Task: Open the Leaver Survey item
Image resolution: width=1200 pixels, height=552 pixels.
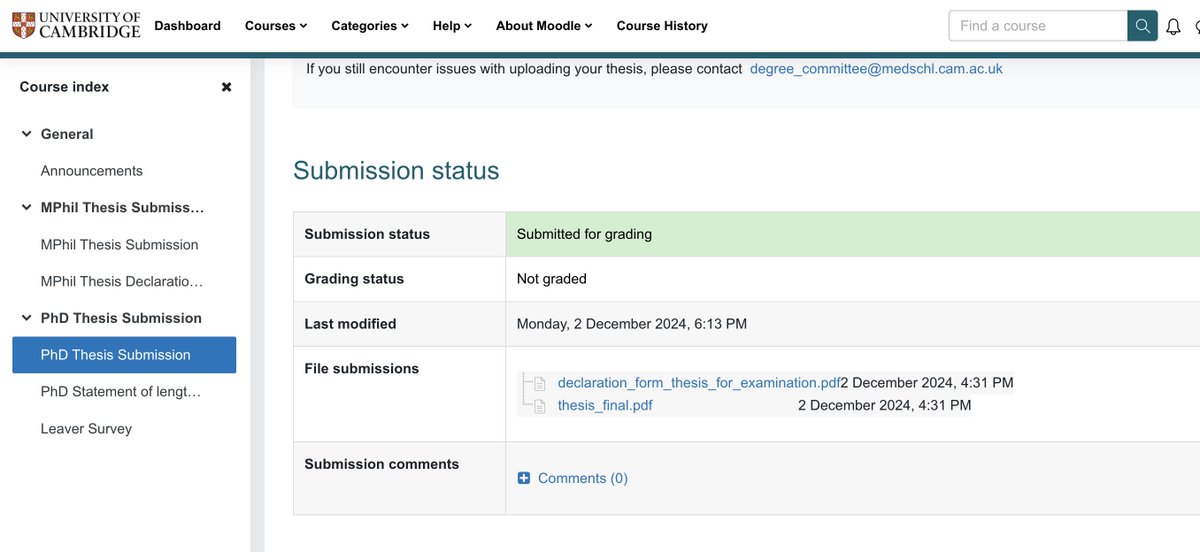Action: (x=86, y=429)
